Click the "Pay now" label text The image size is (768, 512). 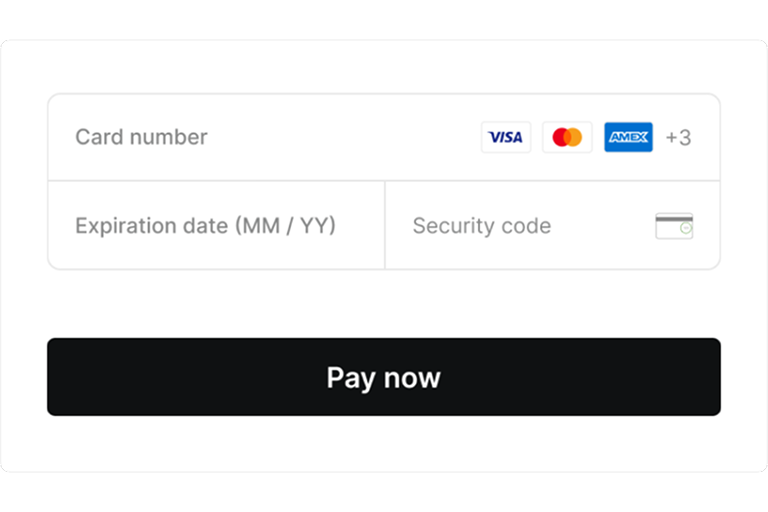pos(383,377)
